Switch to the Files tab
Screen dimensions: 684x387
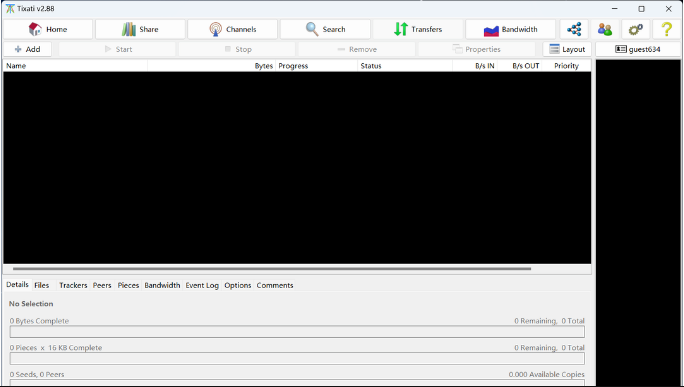pos(41,285)
